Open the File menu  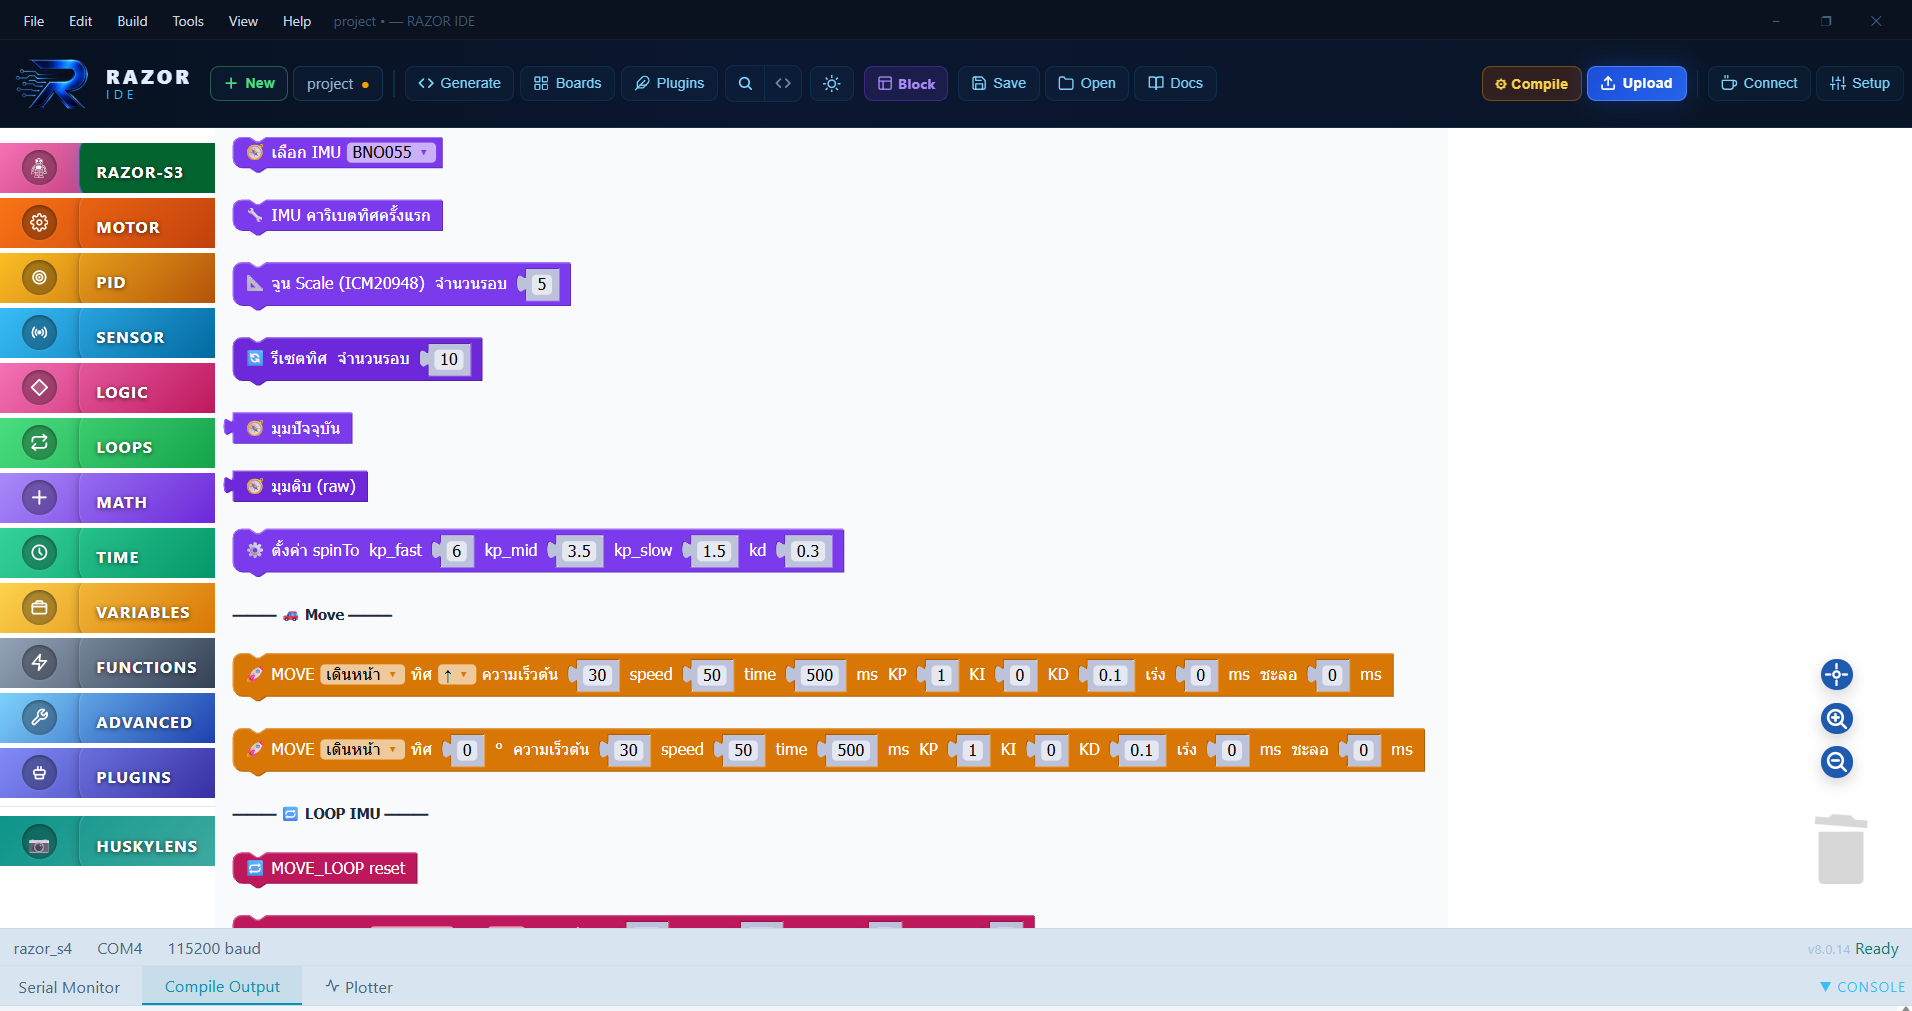coord(34,21)
